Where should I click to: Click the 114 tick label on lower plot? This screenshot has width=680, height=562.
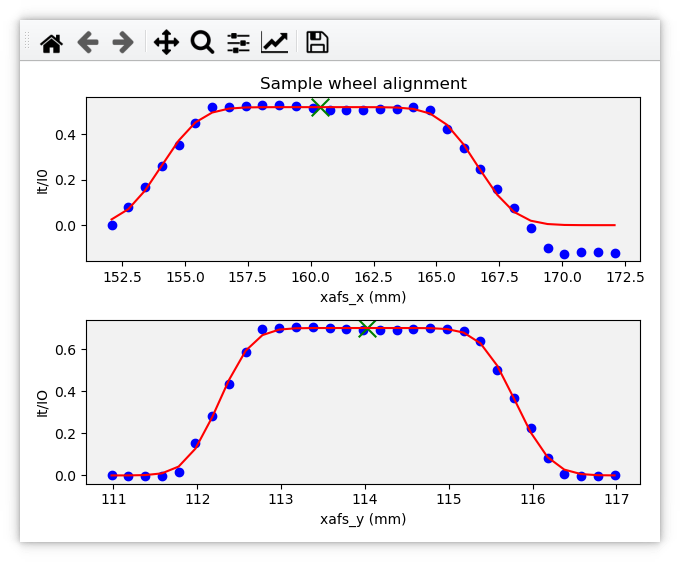365,500
